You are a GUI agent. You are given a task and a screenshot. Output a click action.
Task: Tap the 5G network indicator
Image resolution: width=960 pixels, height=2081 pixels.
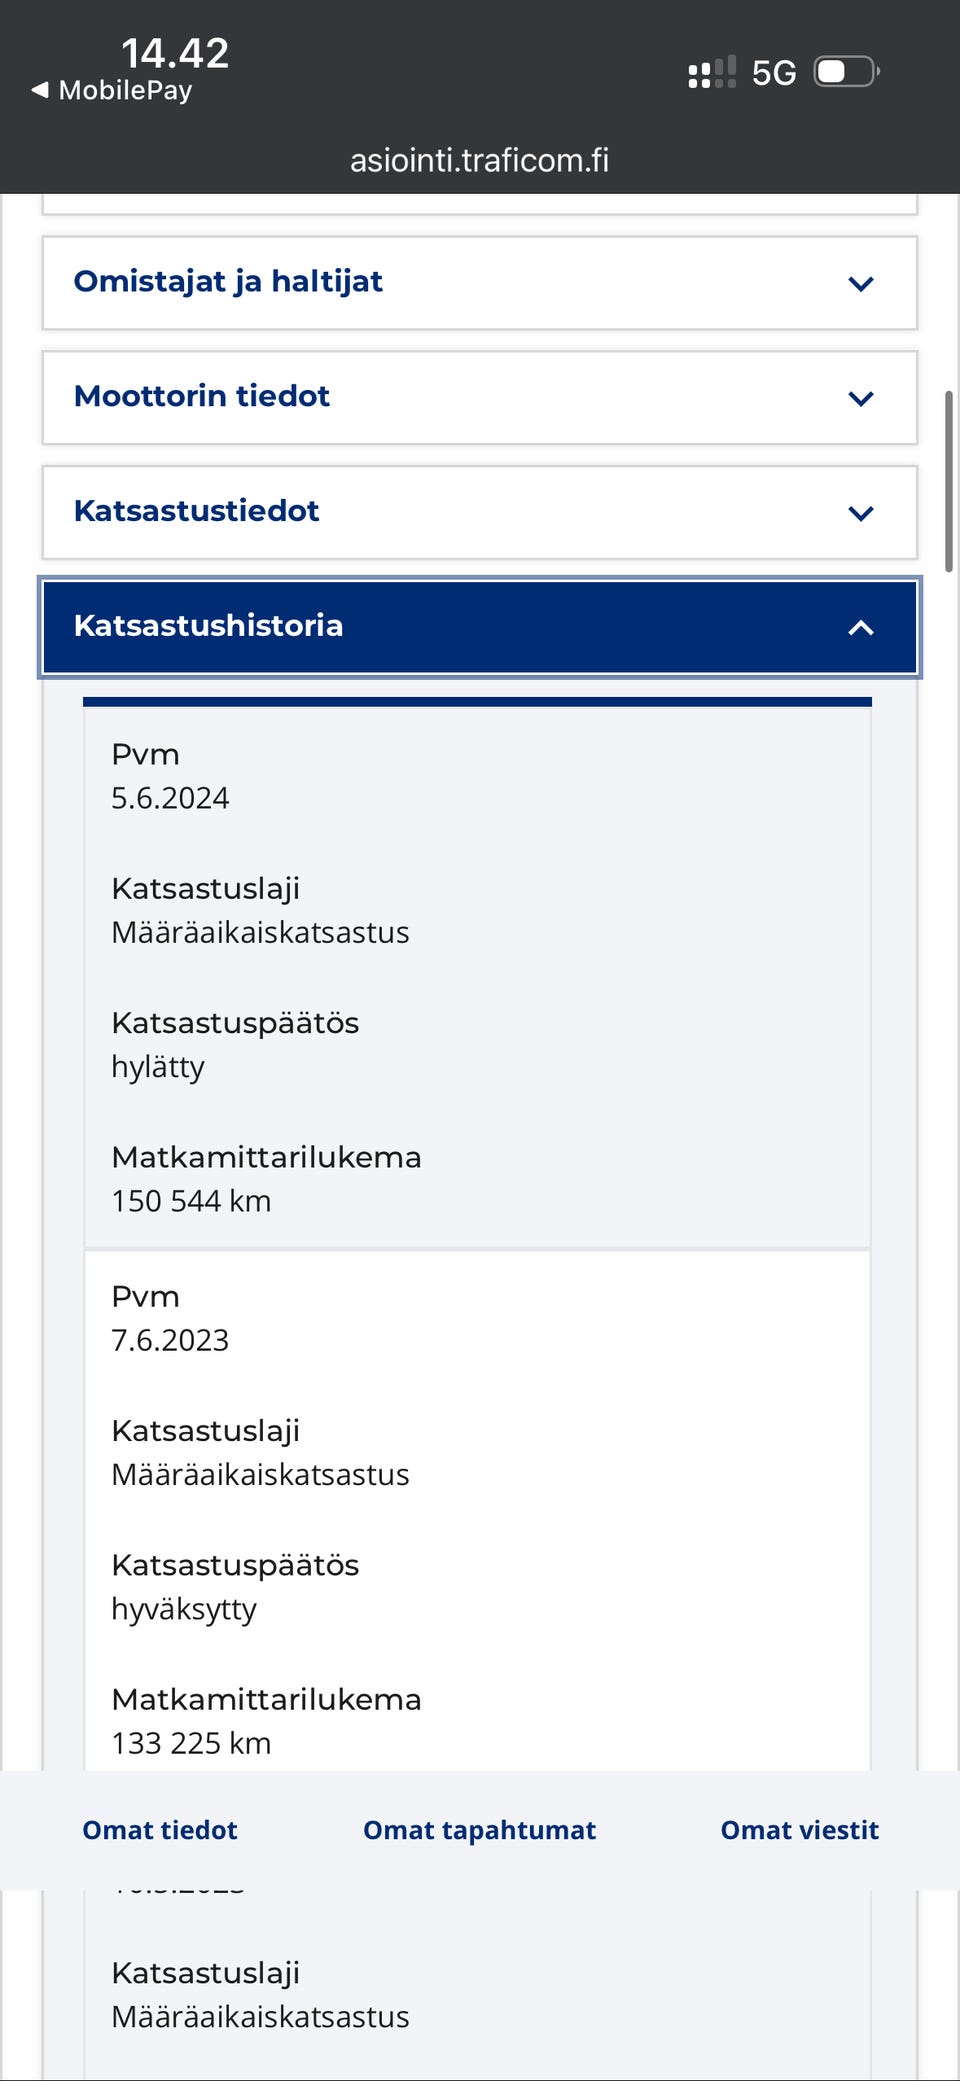tap(774, 73)
